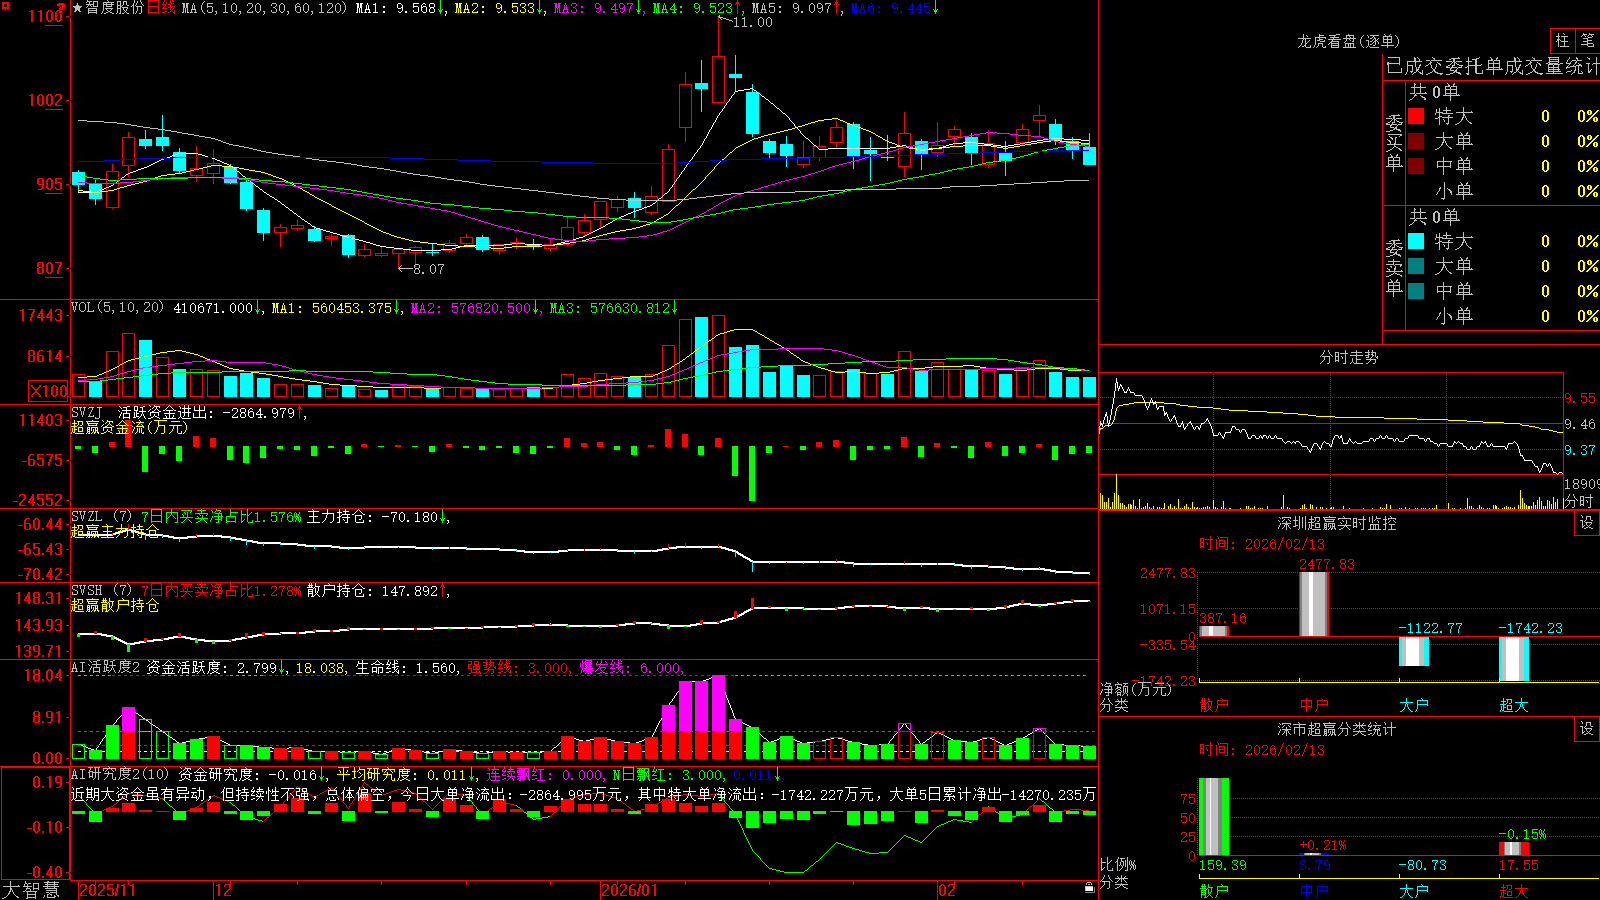1600x900 pixels.
Task: Open the 设 settings for 深圳超赢实时监控
Action: click(1587, 523)
